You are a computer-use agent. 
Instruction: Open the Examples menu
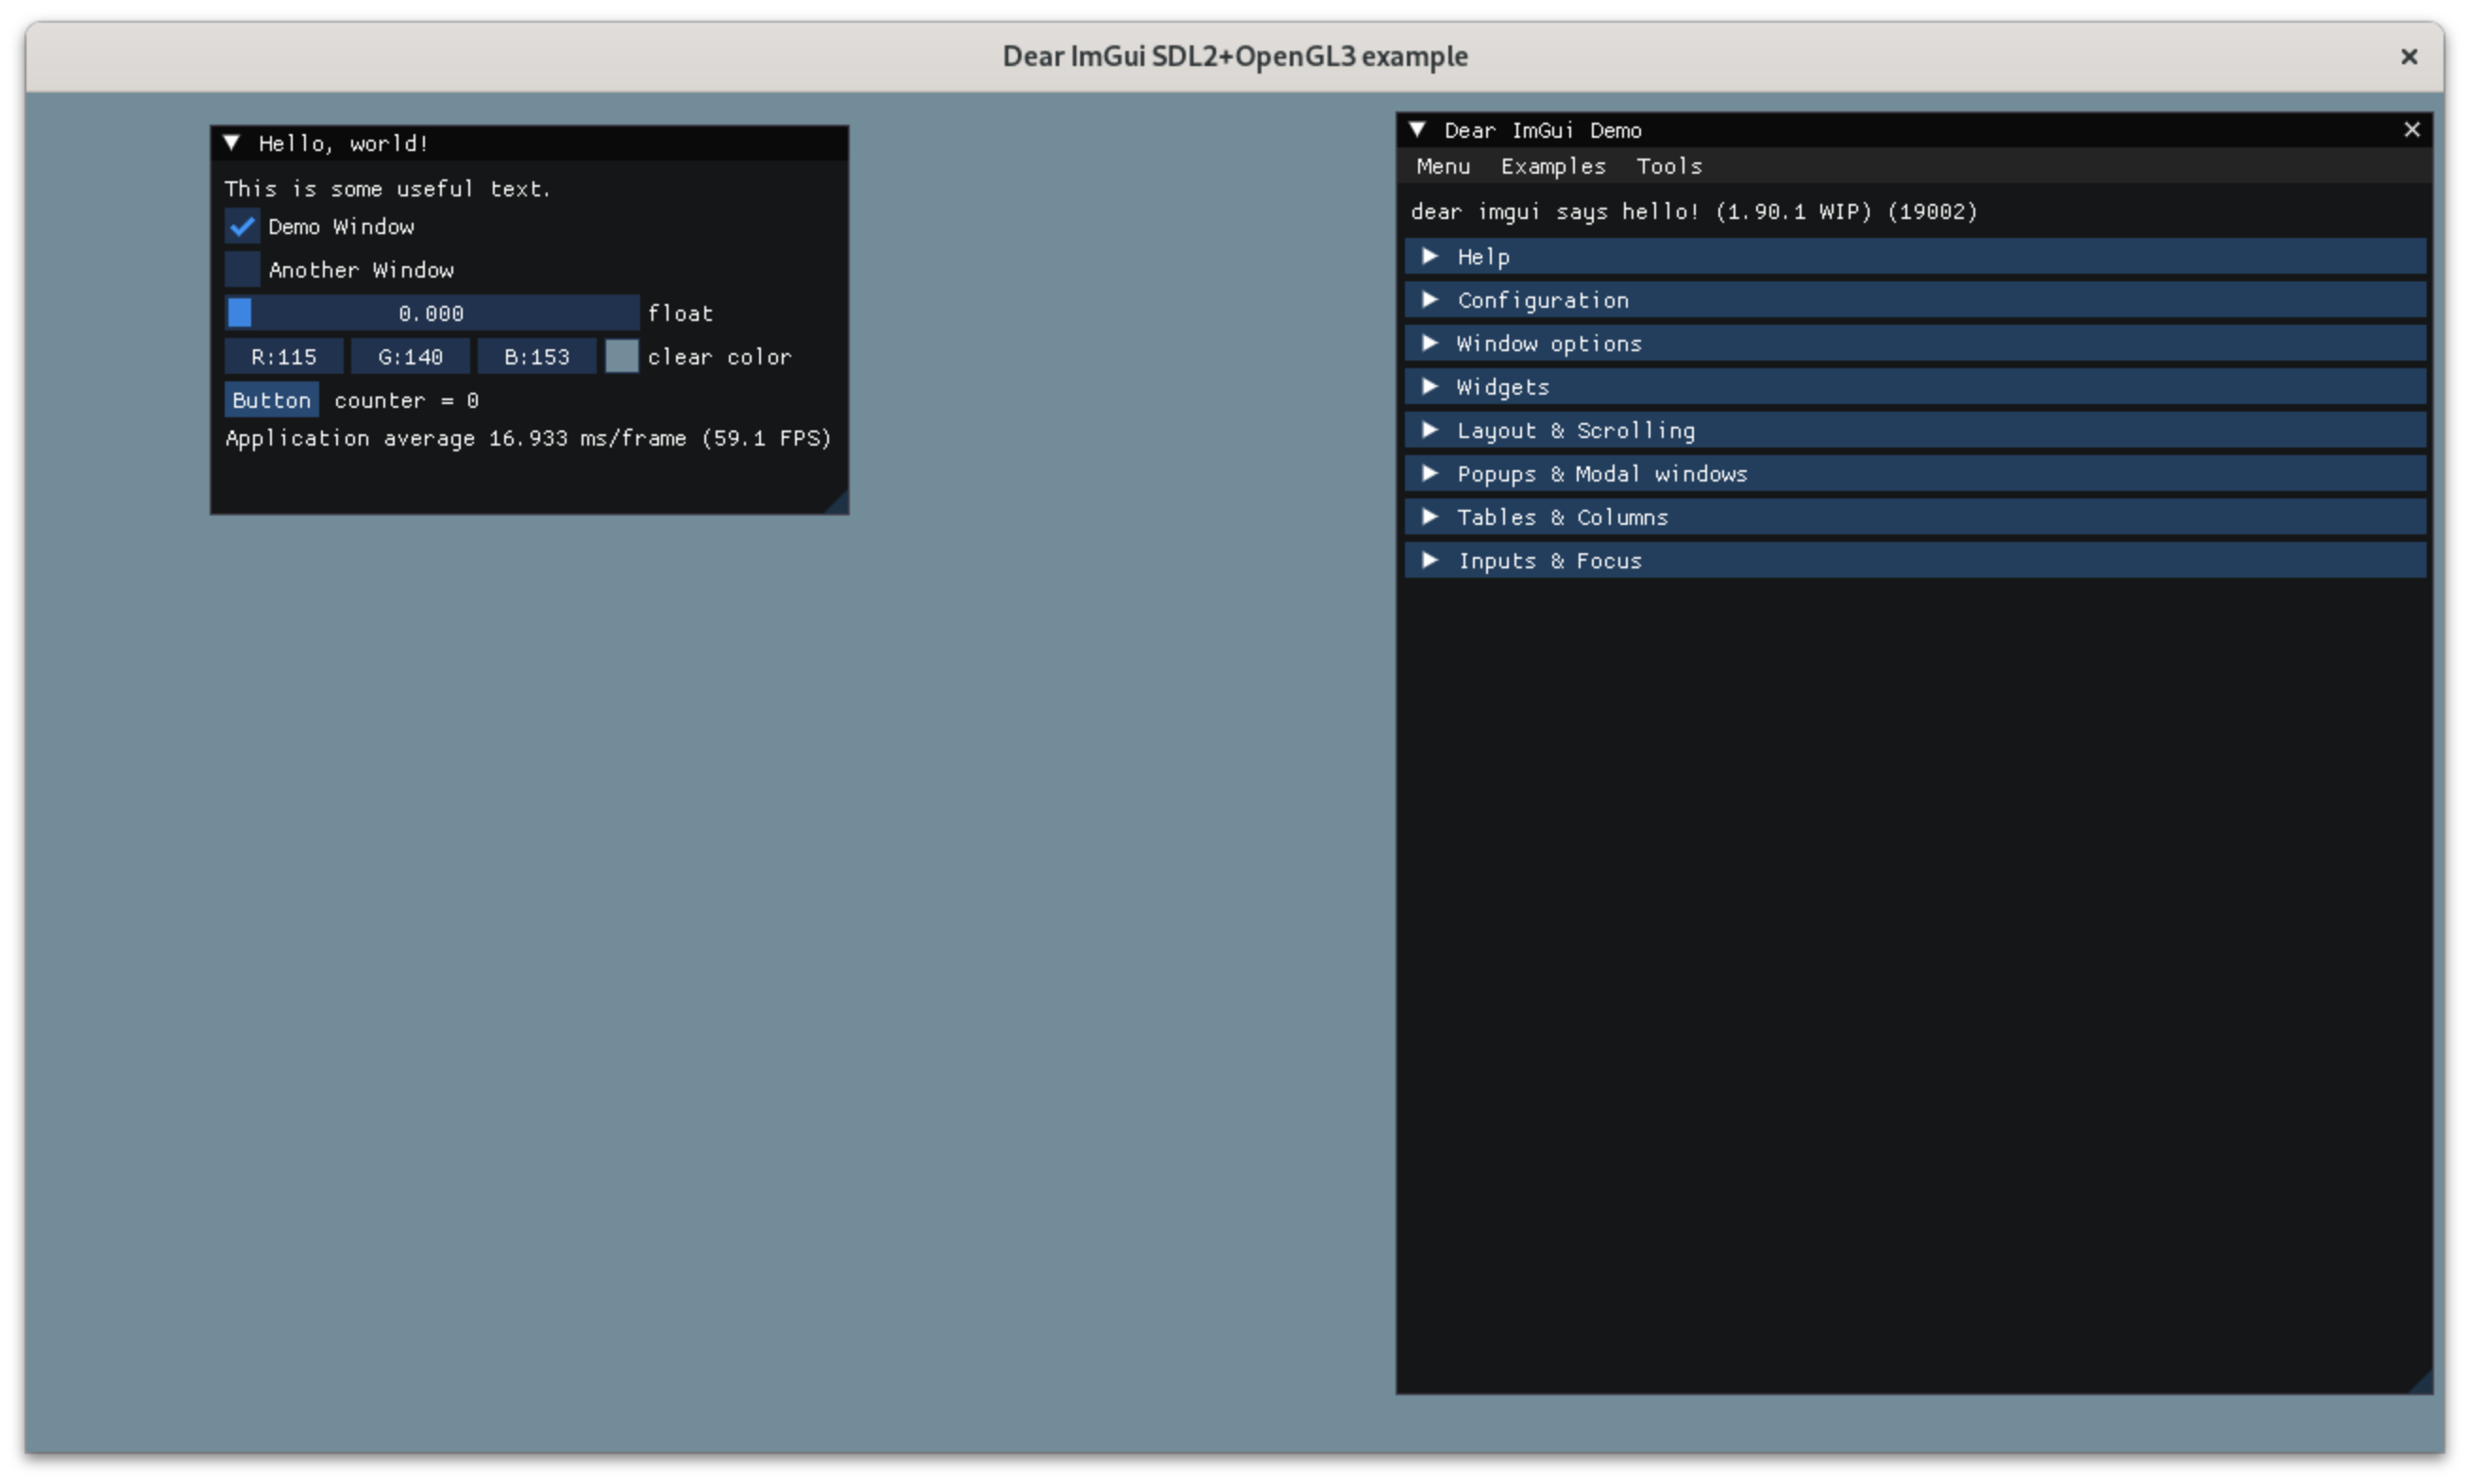1552,167
